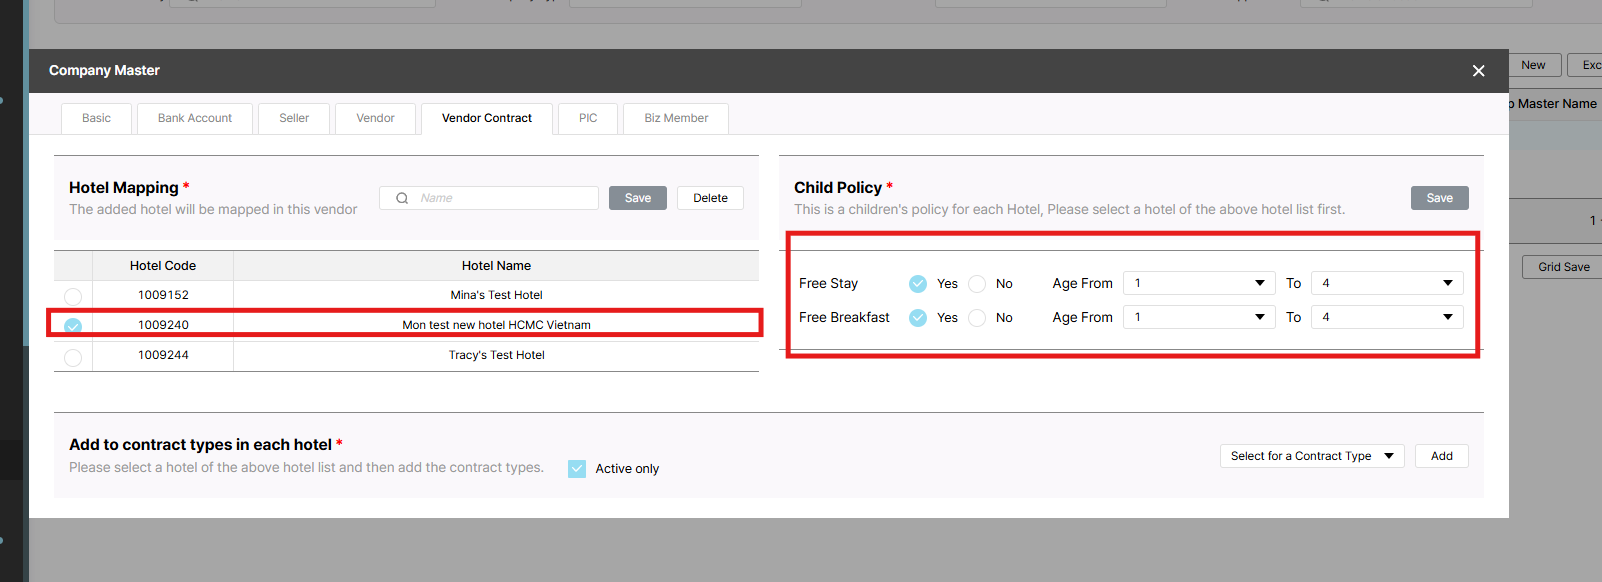Select Yes for Free Breakfast

pos(918,318)
